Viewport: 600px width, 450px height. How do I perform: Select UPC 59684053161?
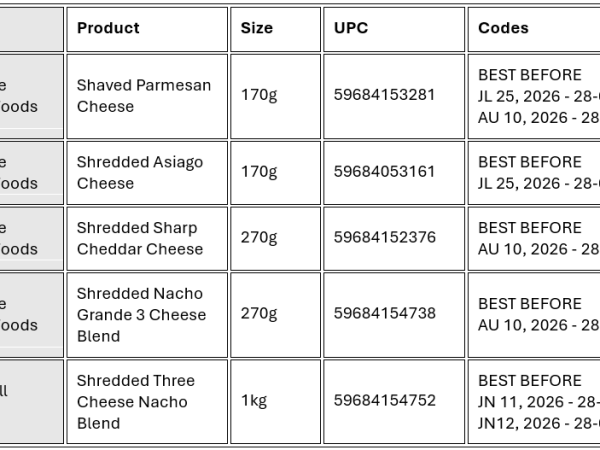pos(385,172)
